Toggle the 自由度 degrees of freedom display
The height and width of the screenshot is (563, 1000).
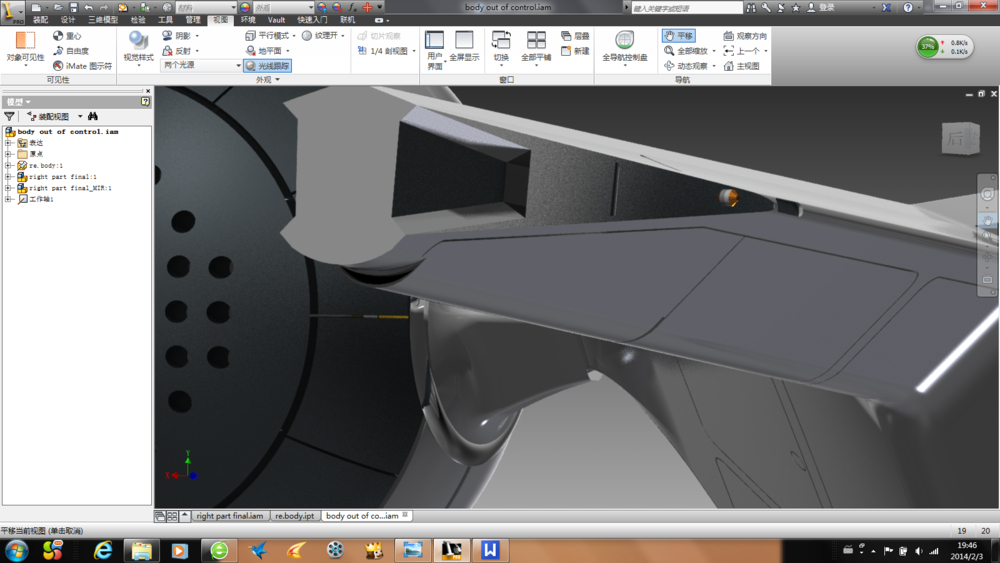(x=71, y=51)
